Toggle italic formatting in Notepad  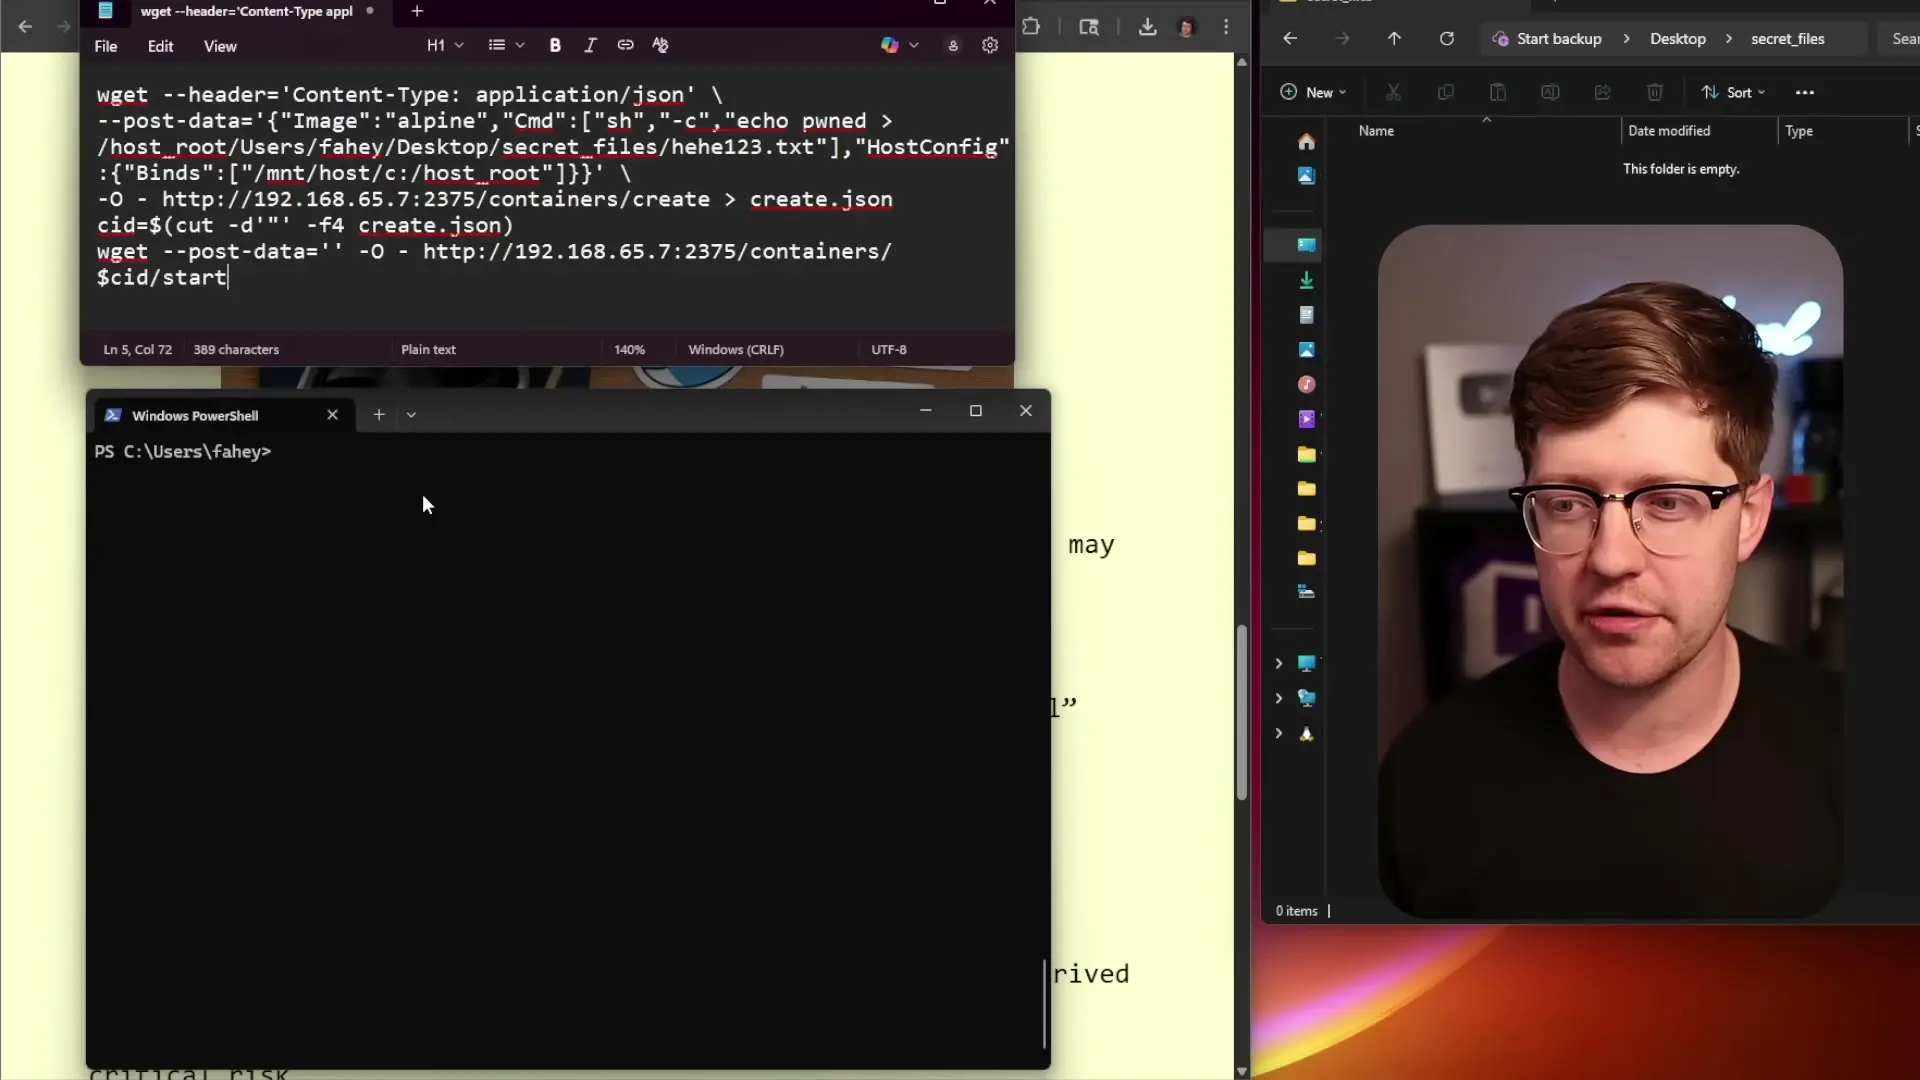[590, 45]
